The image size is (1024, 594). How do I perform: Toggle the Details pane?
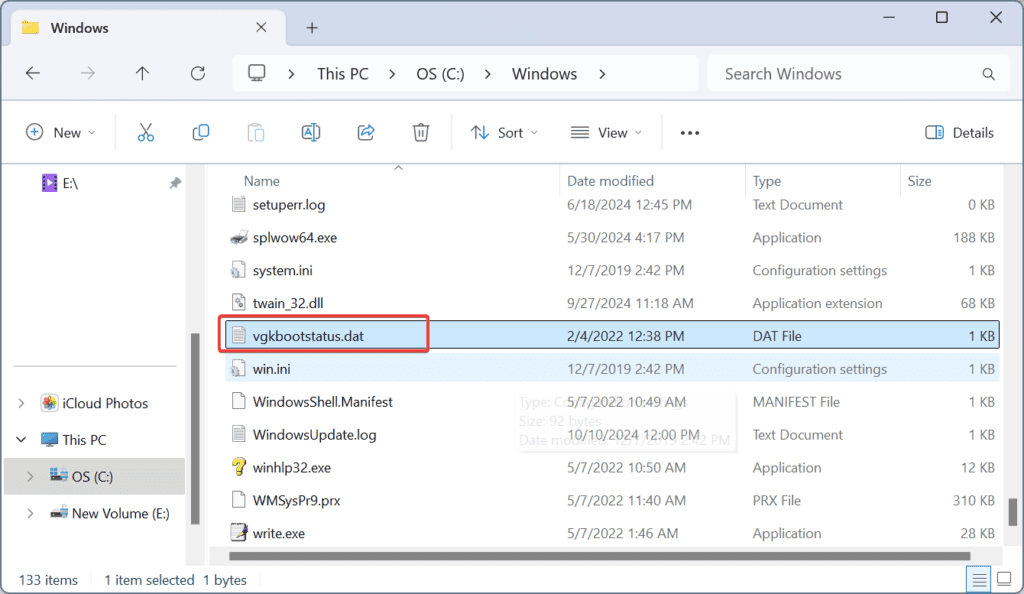tap(959, 133)
